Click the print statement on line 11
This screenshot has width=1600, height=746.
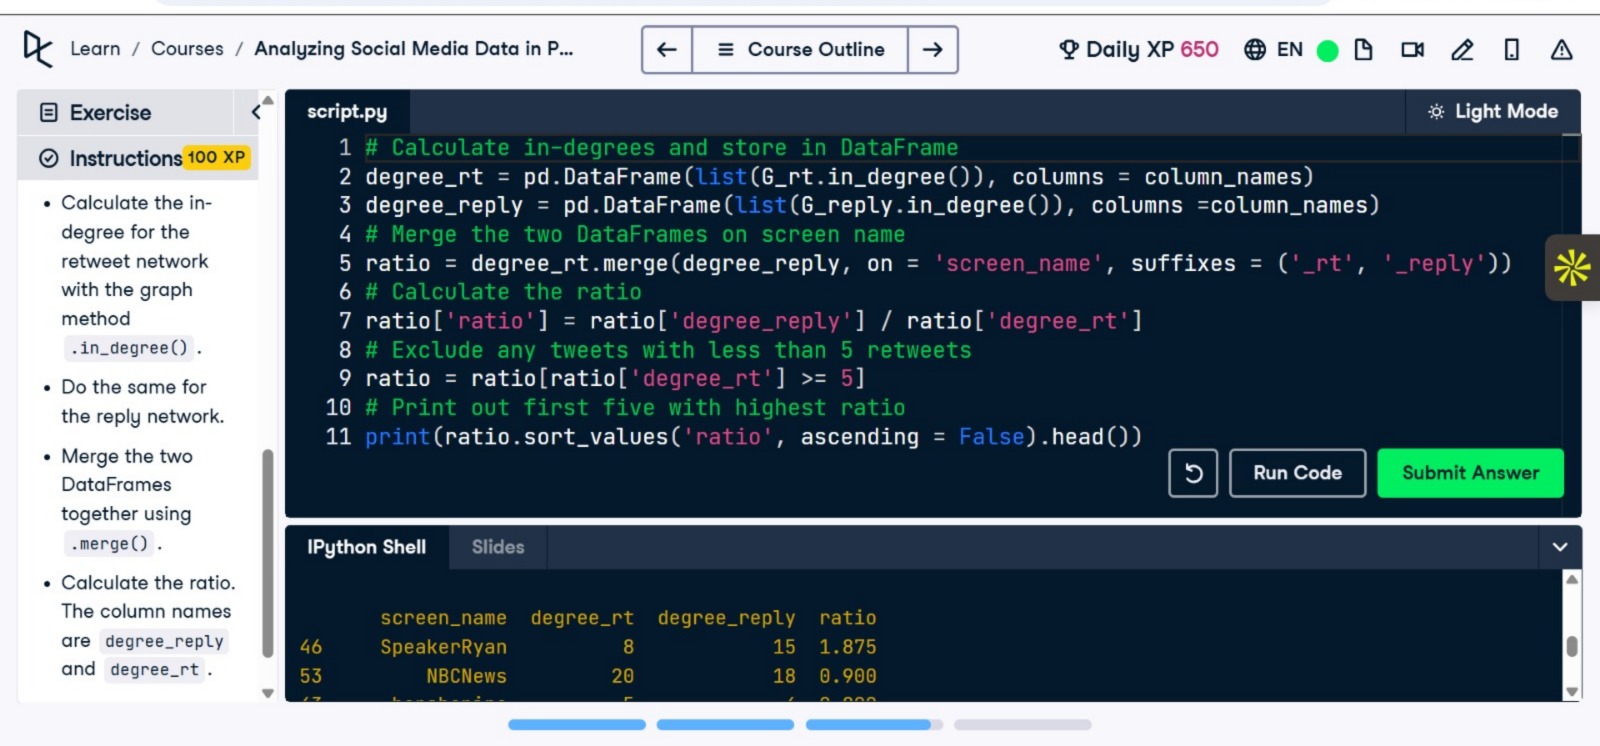click(x=753, y=437)
